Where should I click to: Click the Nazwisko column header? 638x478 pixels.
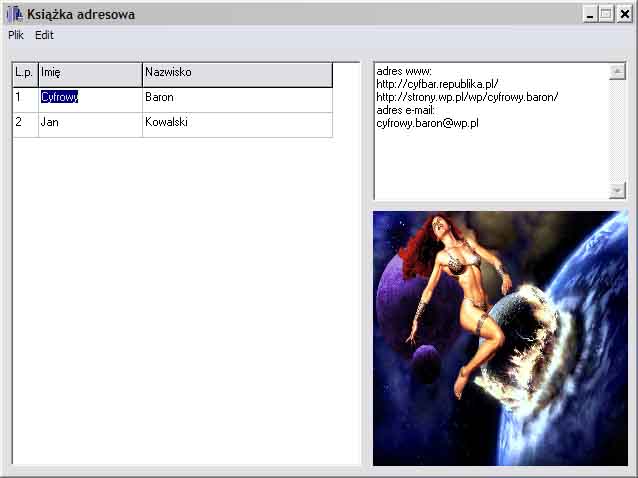tap(238, 74)
